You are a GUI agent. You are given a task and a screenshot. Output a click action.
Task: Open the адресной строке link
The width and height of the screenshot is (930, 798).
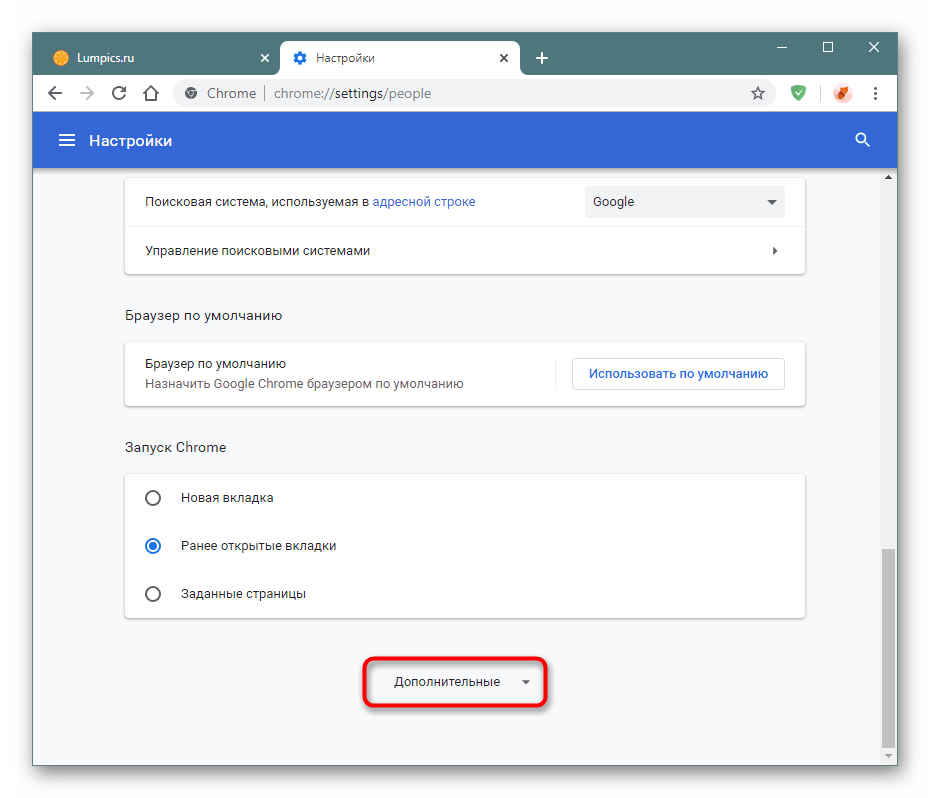coord(423,202)
